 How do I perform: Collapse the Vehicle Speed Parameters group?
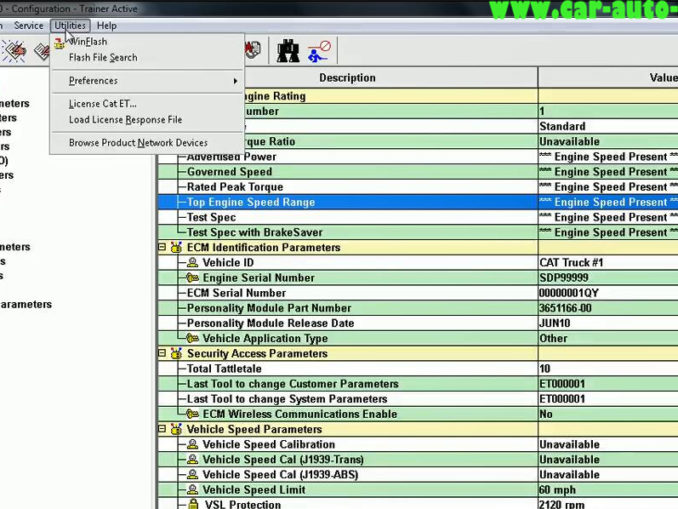tap(163, 429)
